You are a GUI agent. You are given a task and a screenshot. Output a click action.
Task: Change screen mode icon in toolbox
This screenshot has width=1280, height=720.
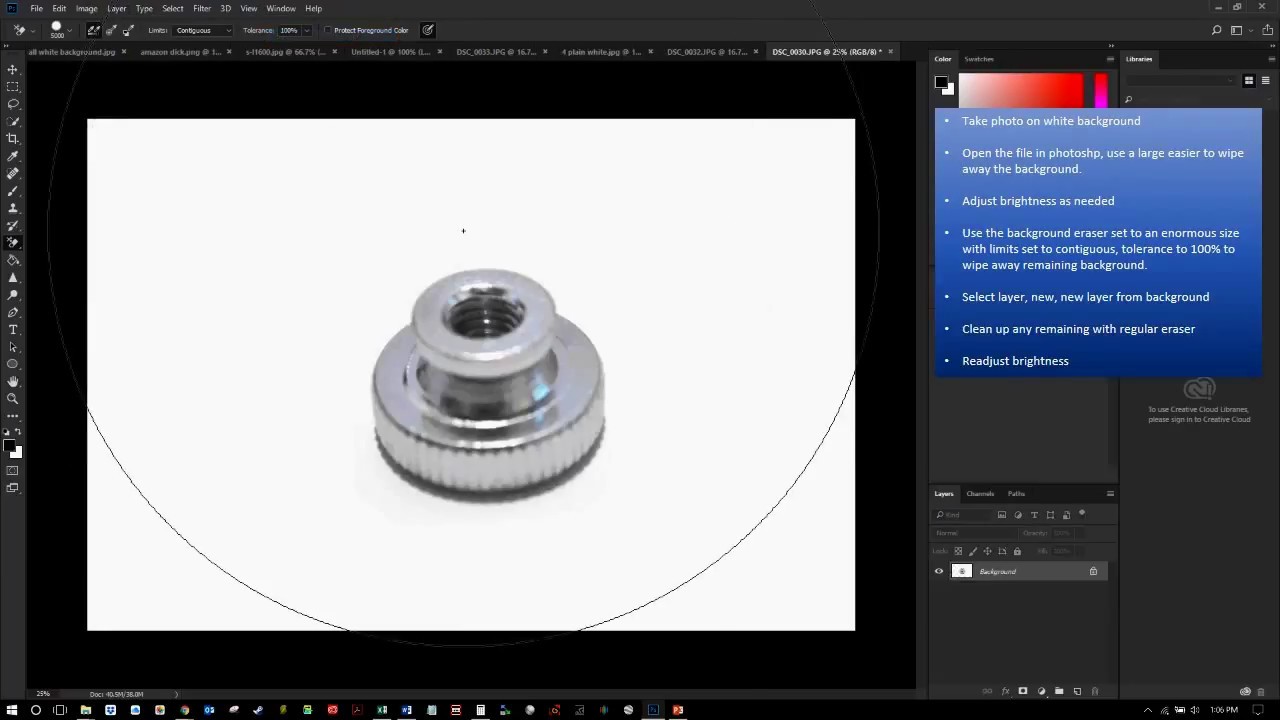[13, 488]
